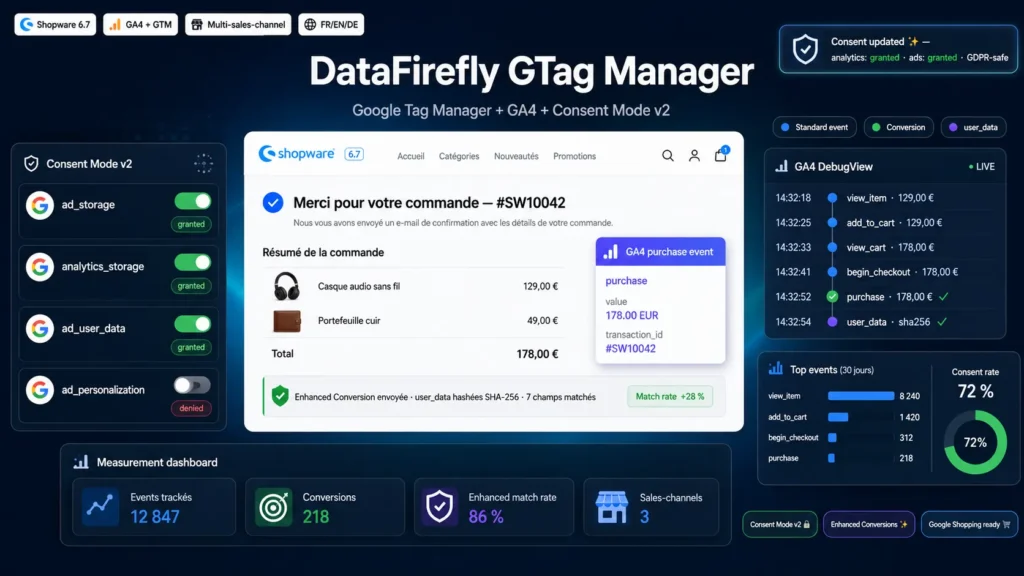Select the begin_checkout 178,00 € DebugView row
This screenshot has width=1024, height=576.
tap(885, 272)
